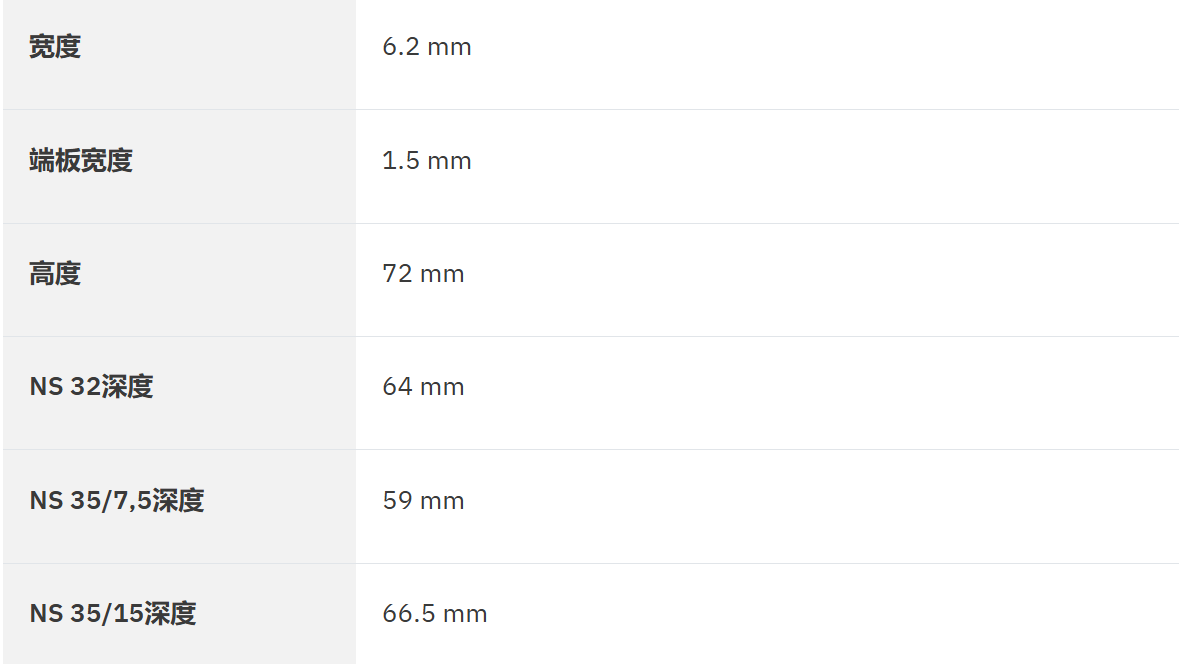Click the number 1.5 in the 端板宽度 row
The height and width of the screenshot is (664, 1183).
point(400,161)
